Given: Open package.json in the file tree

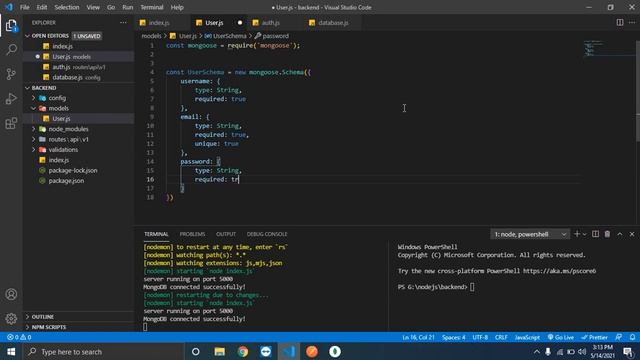Looking at the screenshot, I should tap(66, 180).
